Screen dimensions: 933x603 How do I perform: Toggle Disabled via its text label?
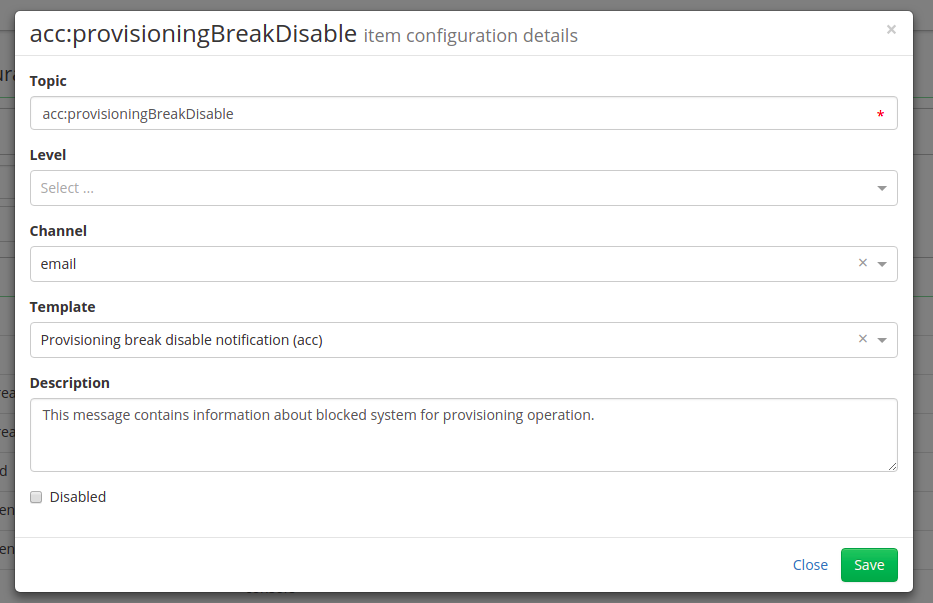point(77,497)
